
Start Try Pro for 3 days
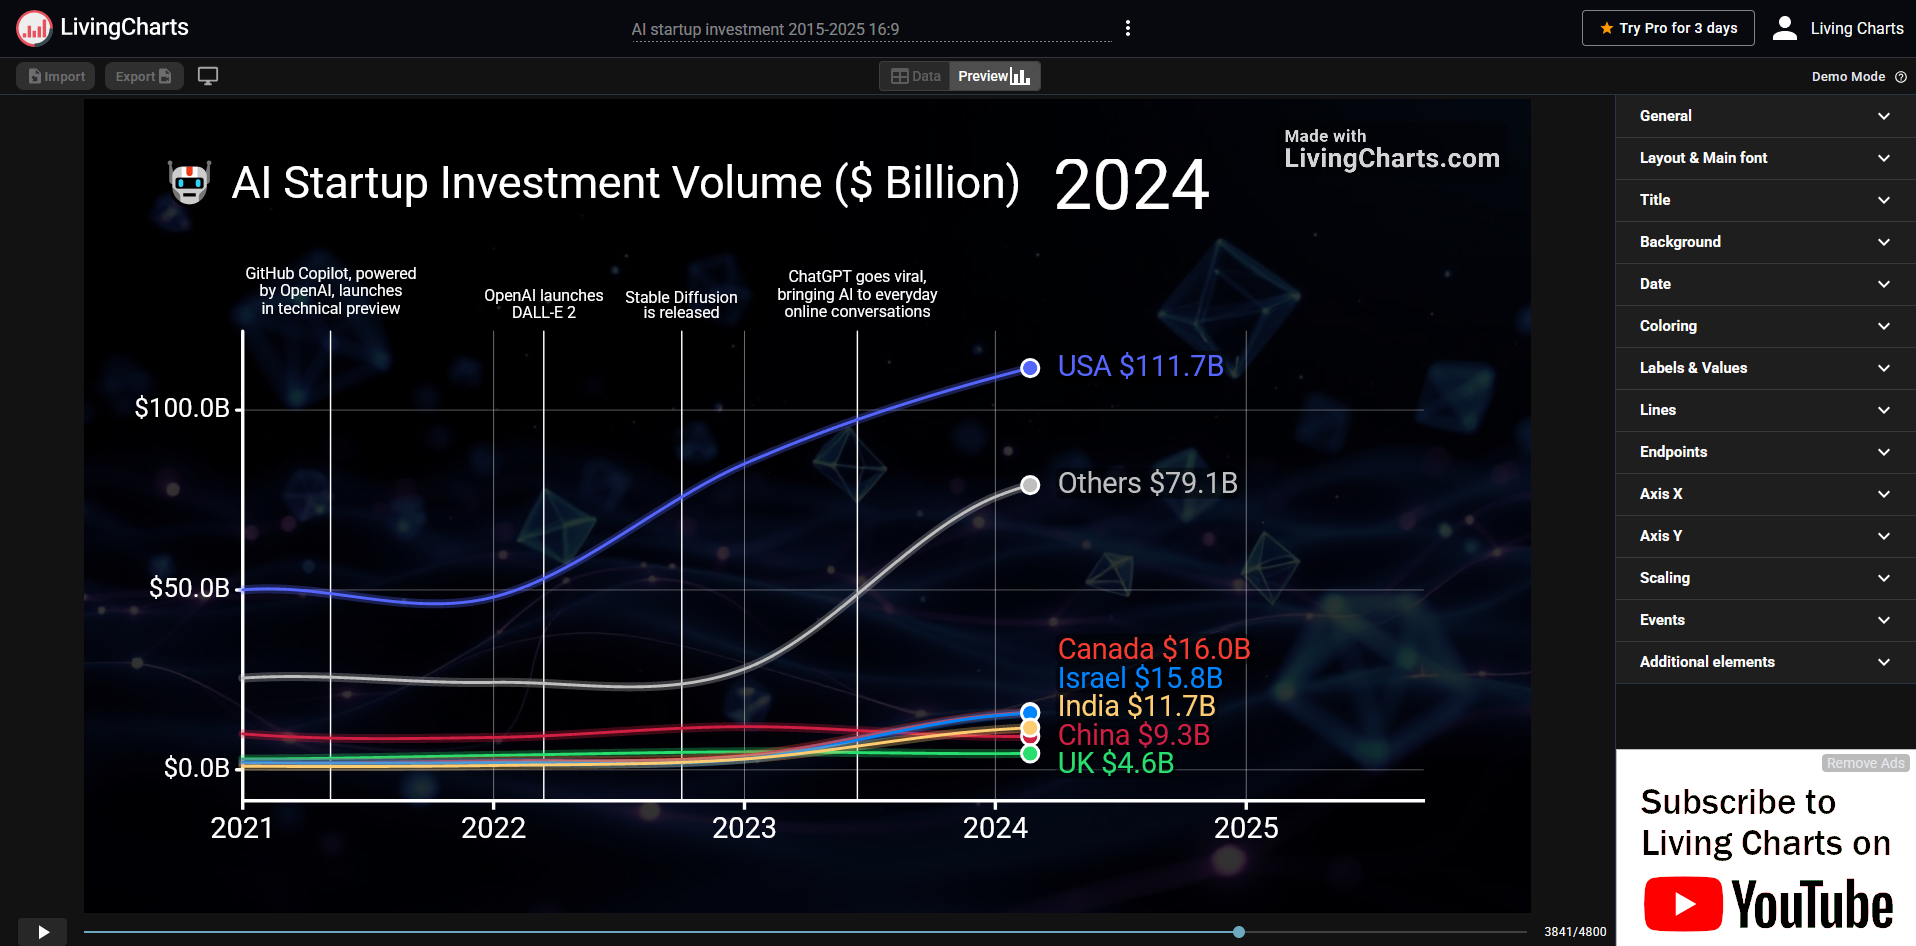(x=1668, y=28)
